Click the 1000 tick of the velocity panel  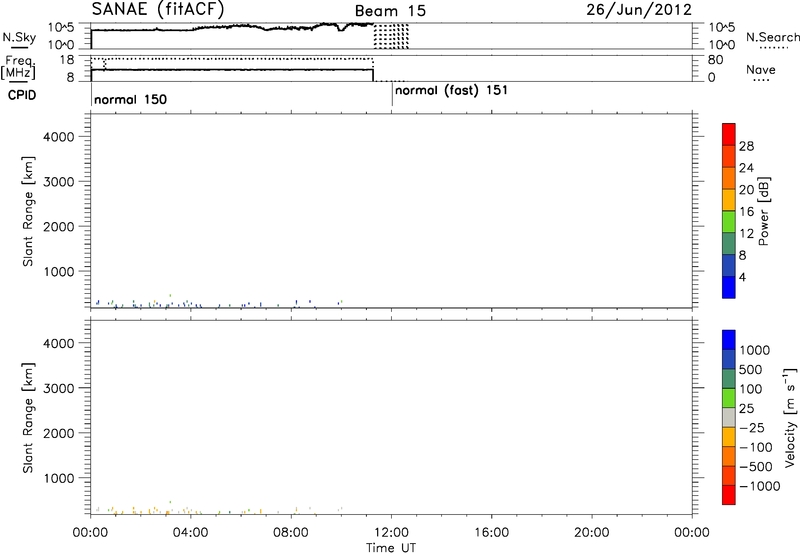click(59, 478)
